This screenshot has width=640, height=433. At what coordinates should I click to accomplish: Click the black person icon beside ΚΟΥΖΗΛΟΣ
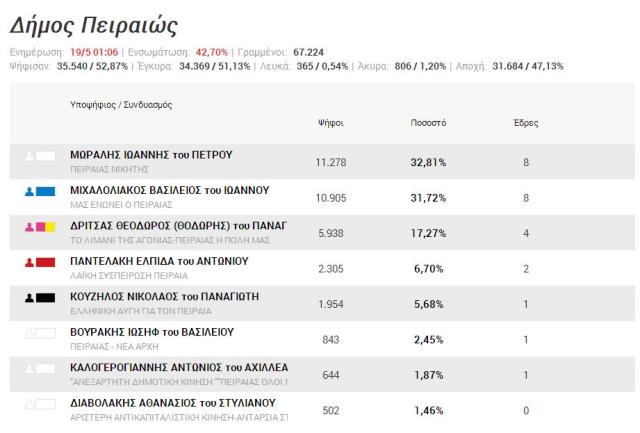point(29,297)
